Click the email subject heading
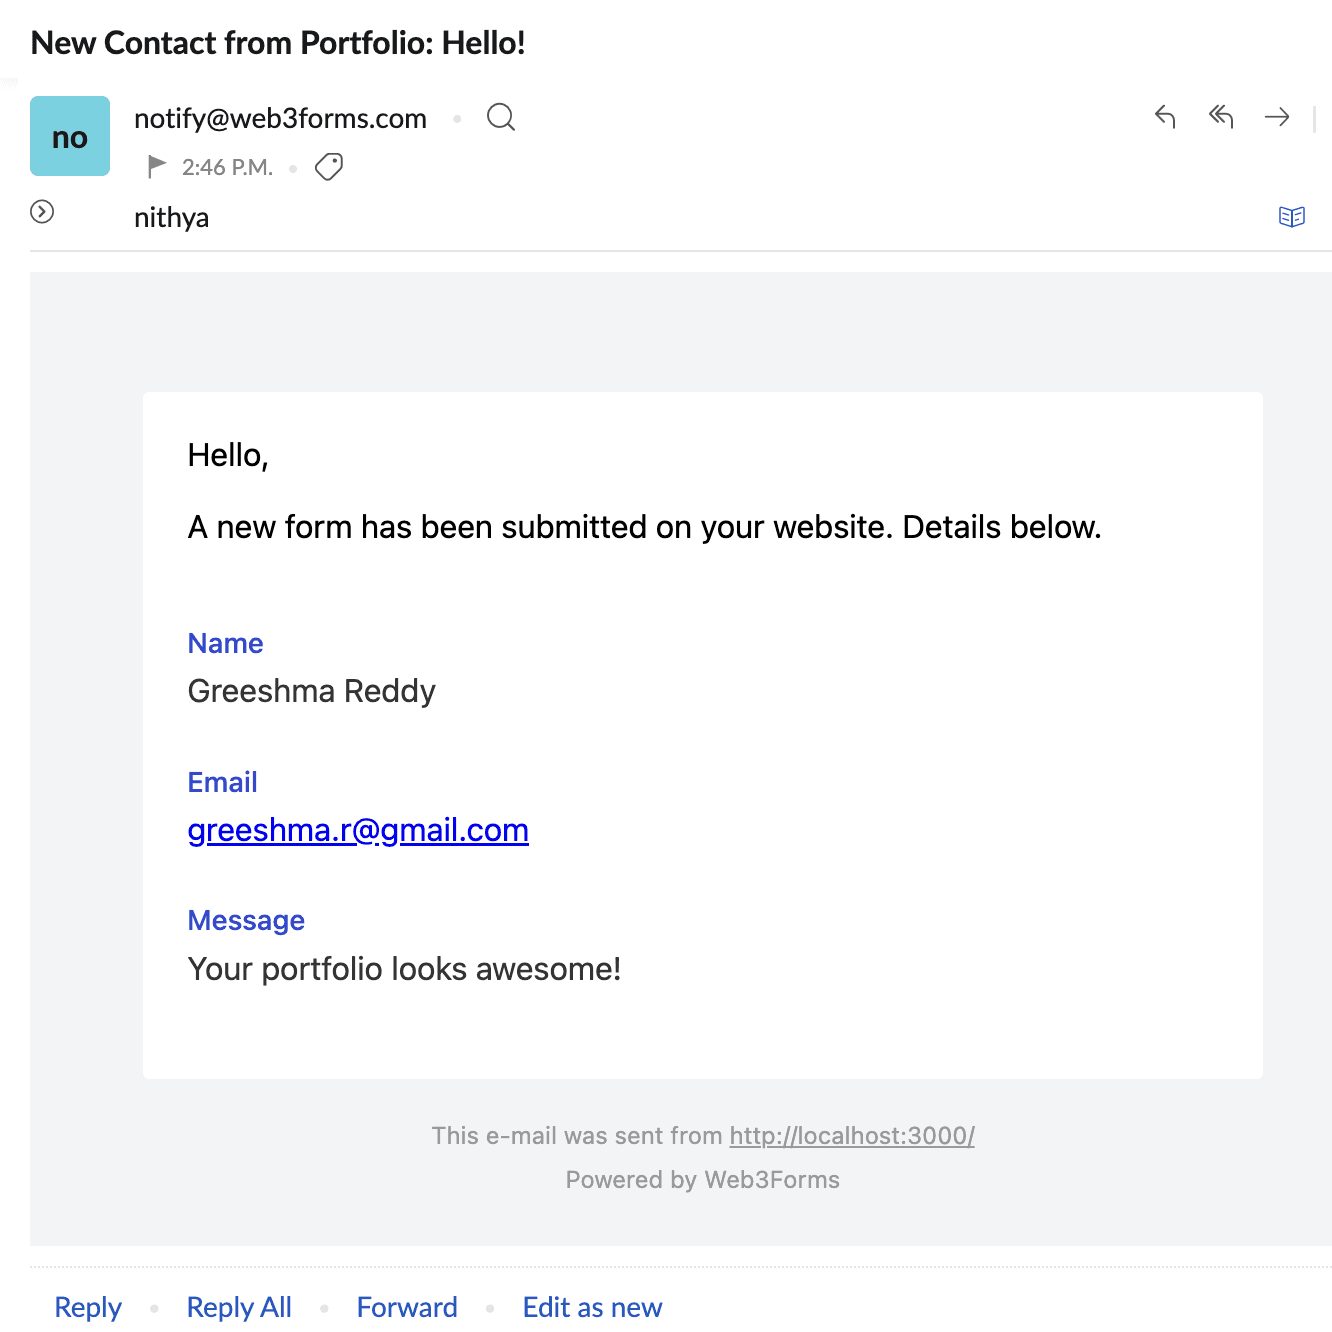The height and width of the screenshot is (1332, 1332). [x=278, y=43]
